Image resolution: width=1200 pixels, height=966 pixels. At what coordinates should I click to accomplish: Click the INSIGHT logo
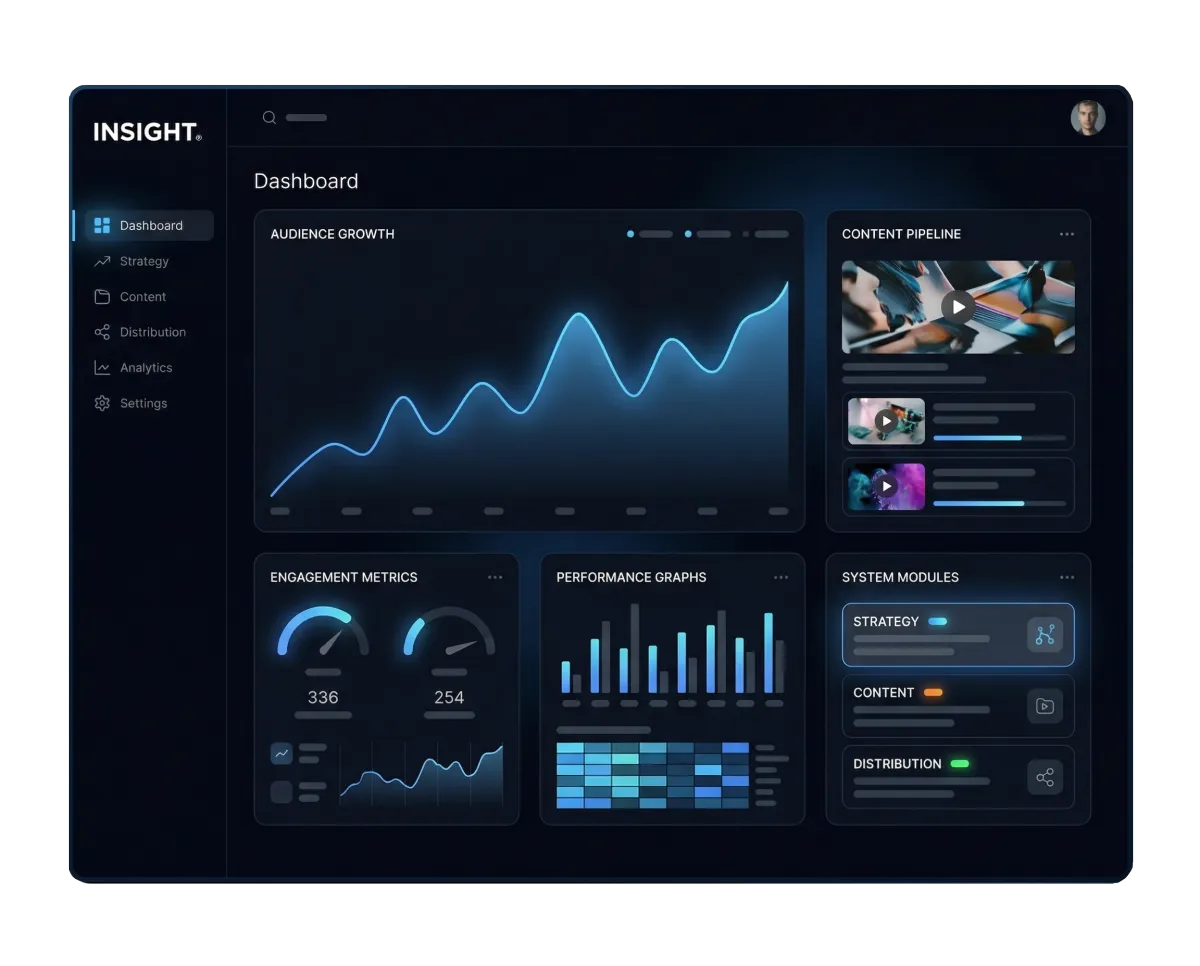tap(148, 132)
